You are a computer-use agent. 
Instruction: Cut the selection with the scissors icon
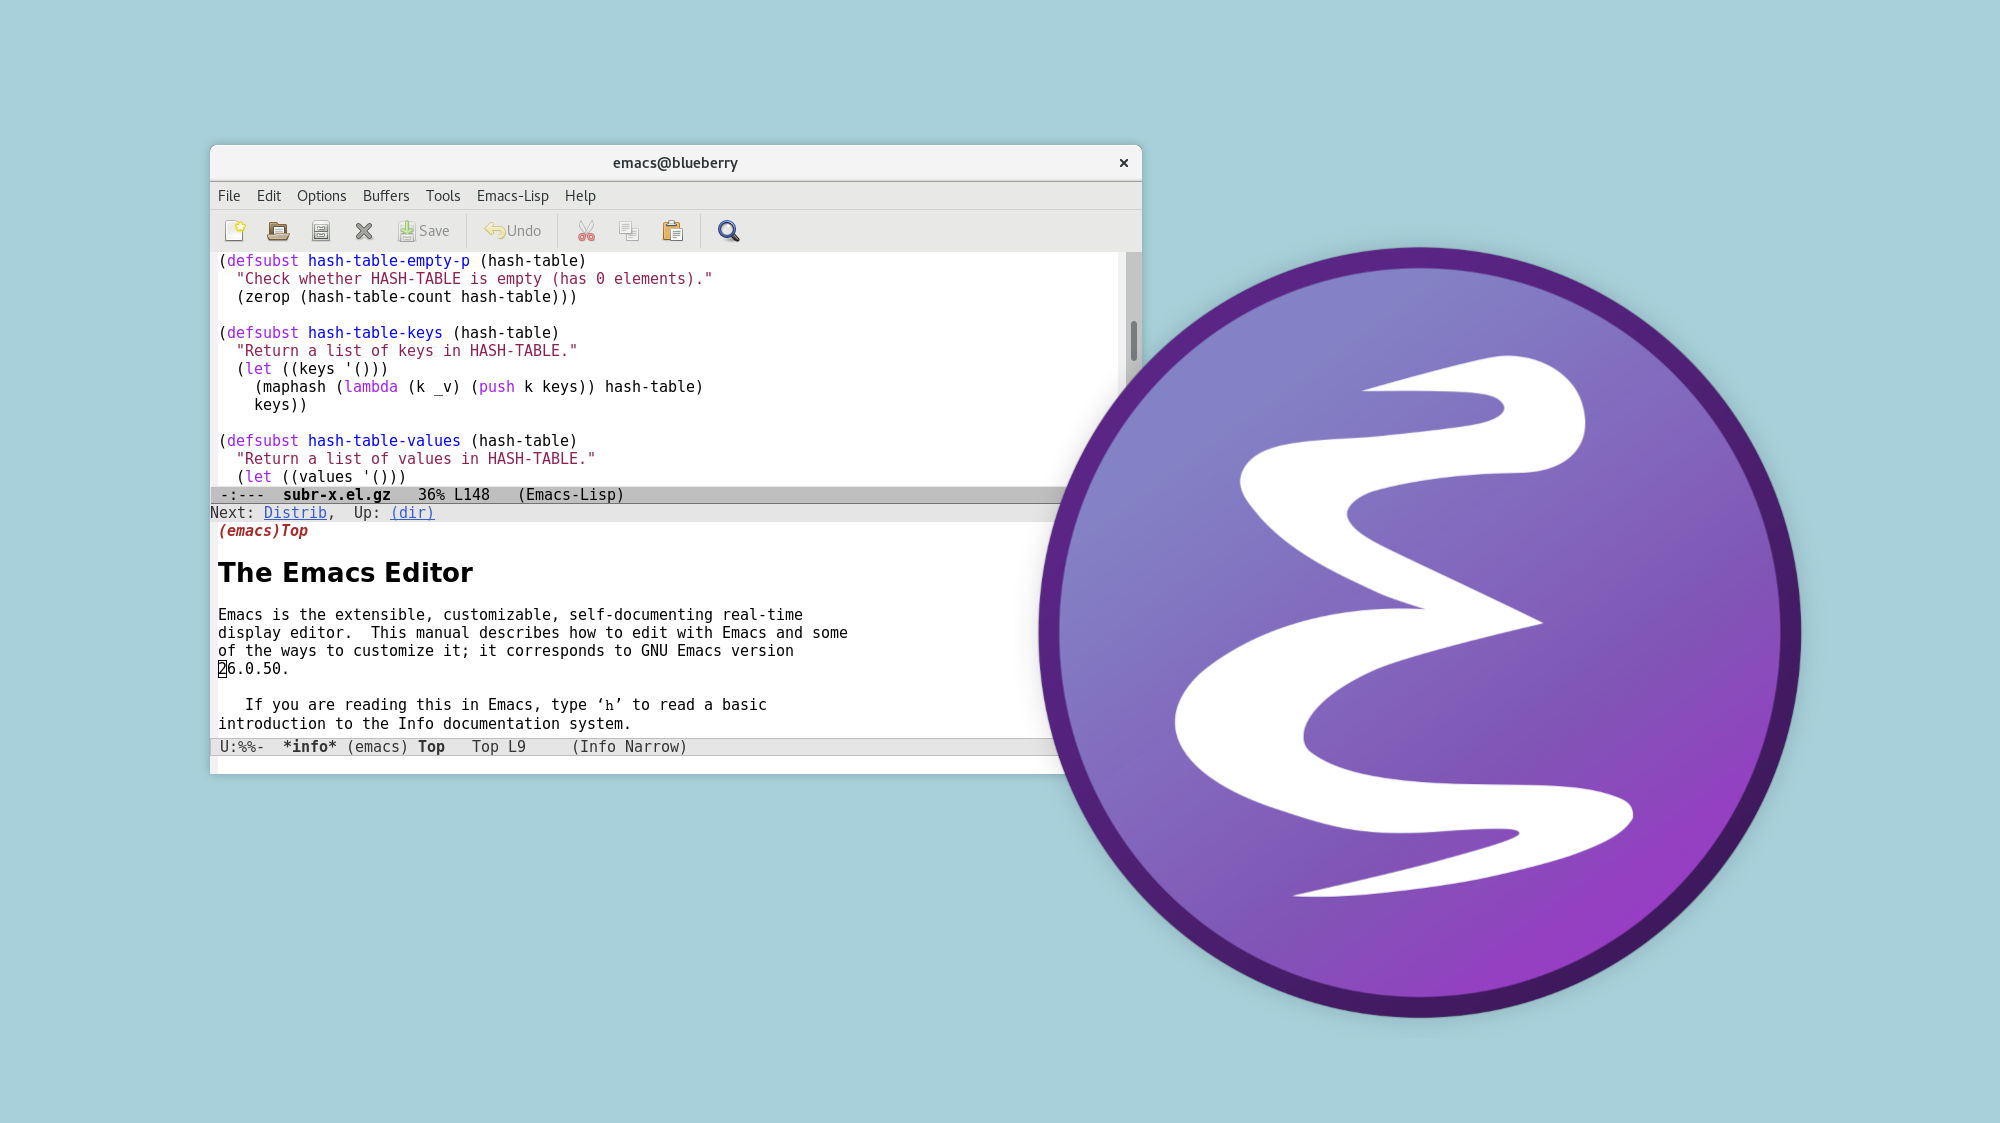(x=586, y=231)
